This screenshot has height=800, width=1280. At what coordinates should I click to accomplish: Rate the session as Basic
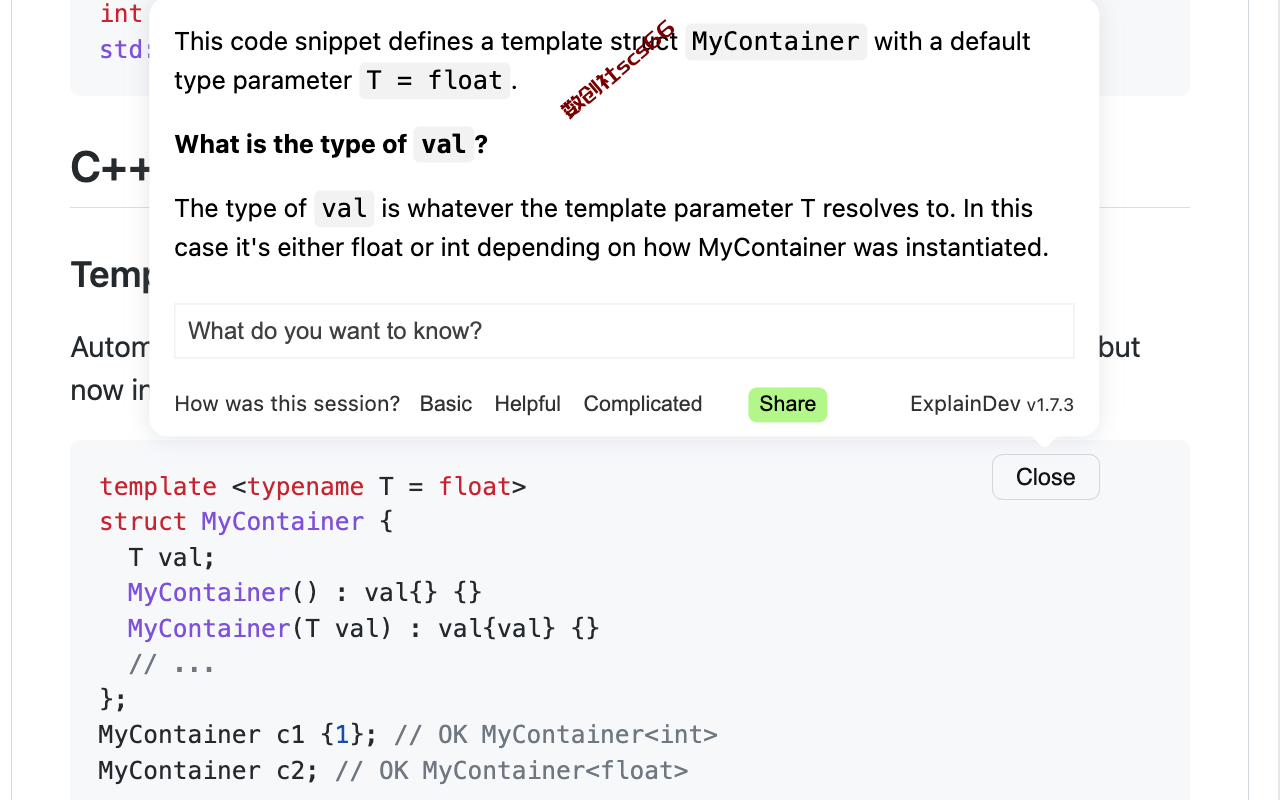tap(446, 404)
